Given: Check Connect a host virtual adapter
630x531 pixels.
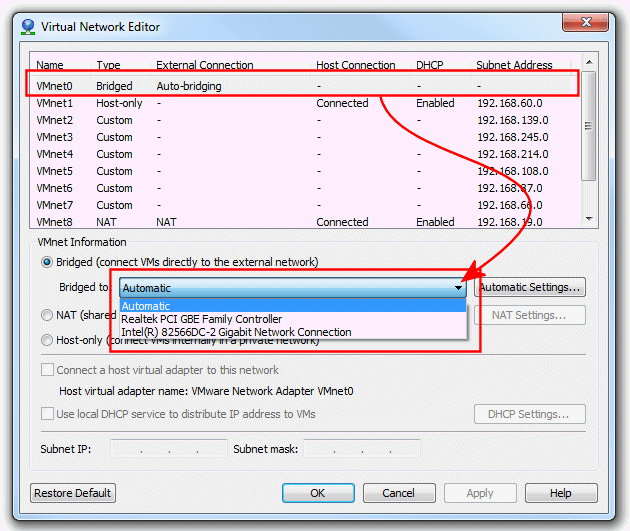Looking at the screenshot, I should pyautogui.click(x=47, y=370).
